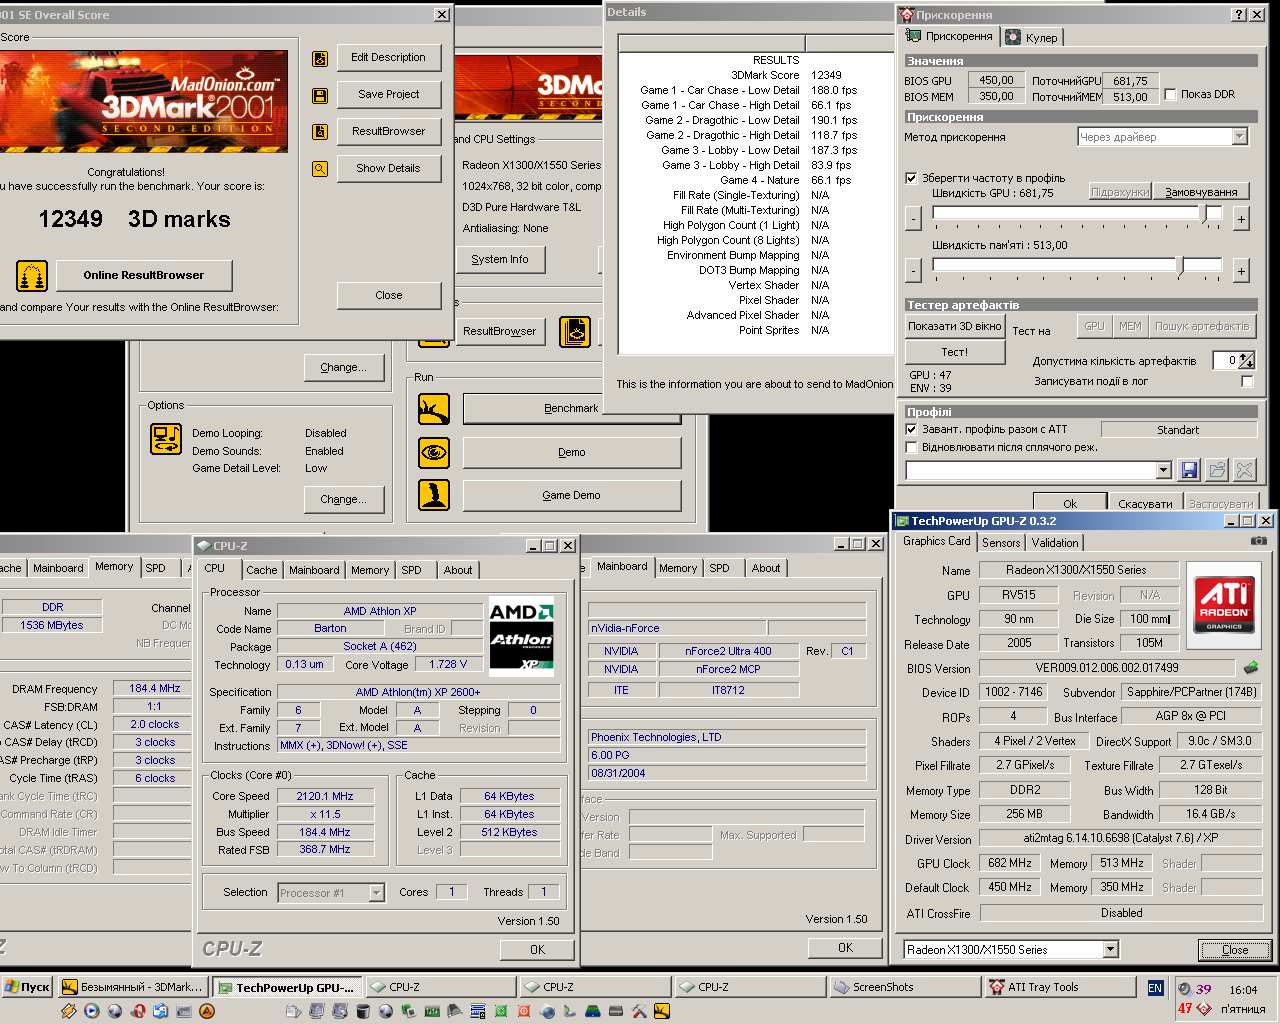Open Cache tab in the front CPU-Z window
Screen dimensions: 1280x1024
(x=262, y=570)
